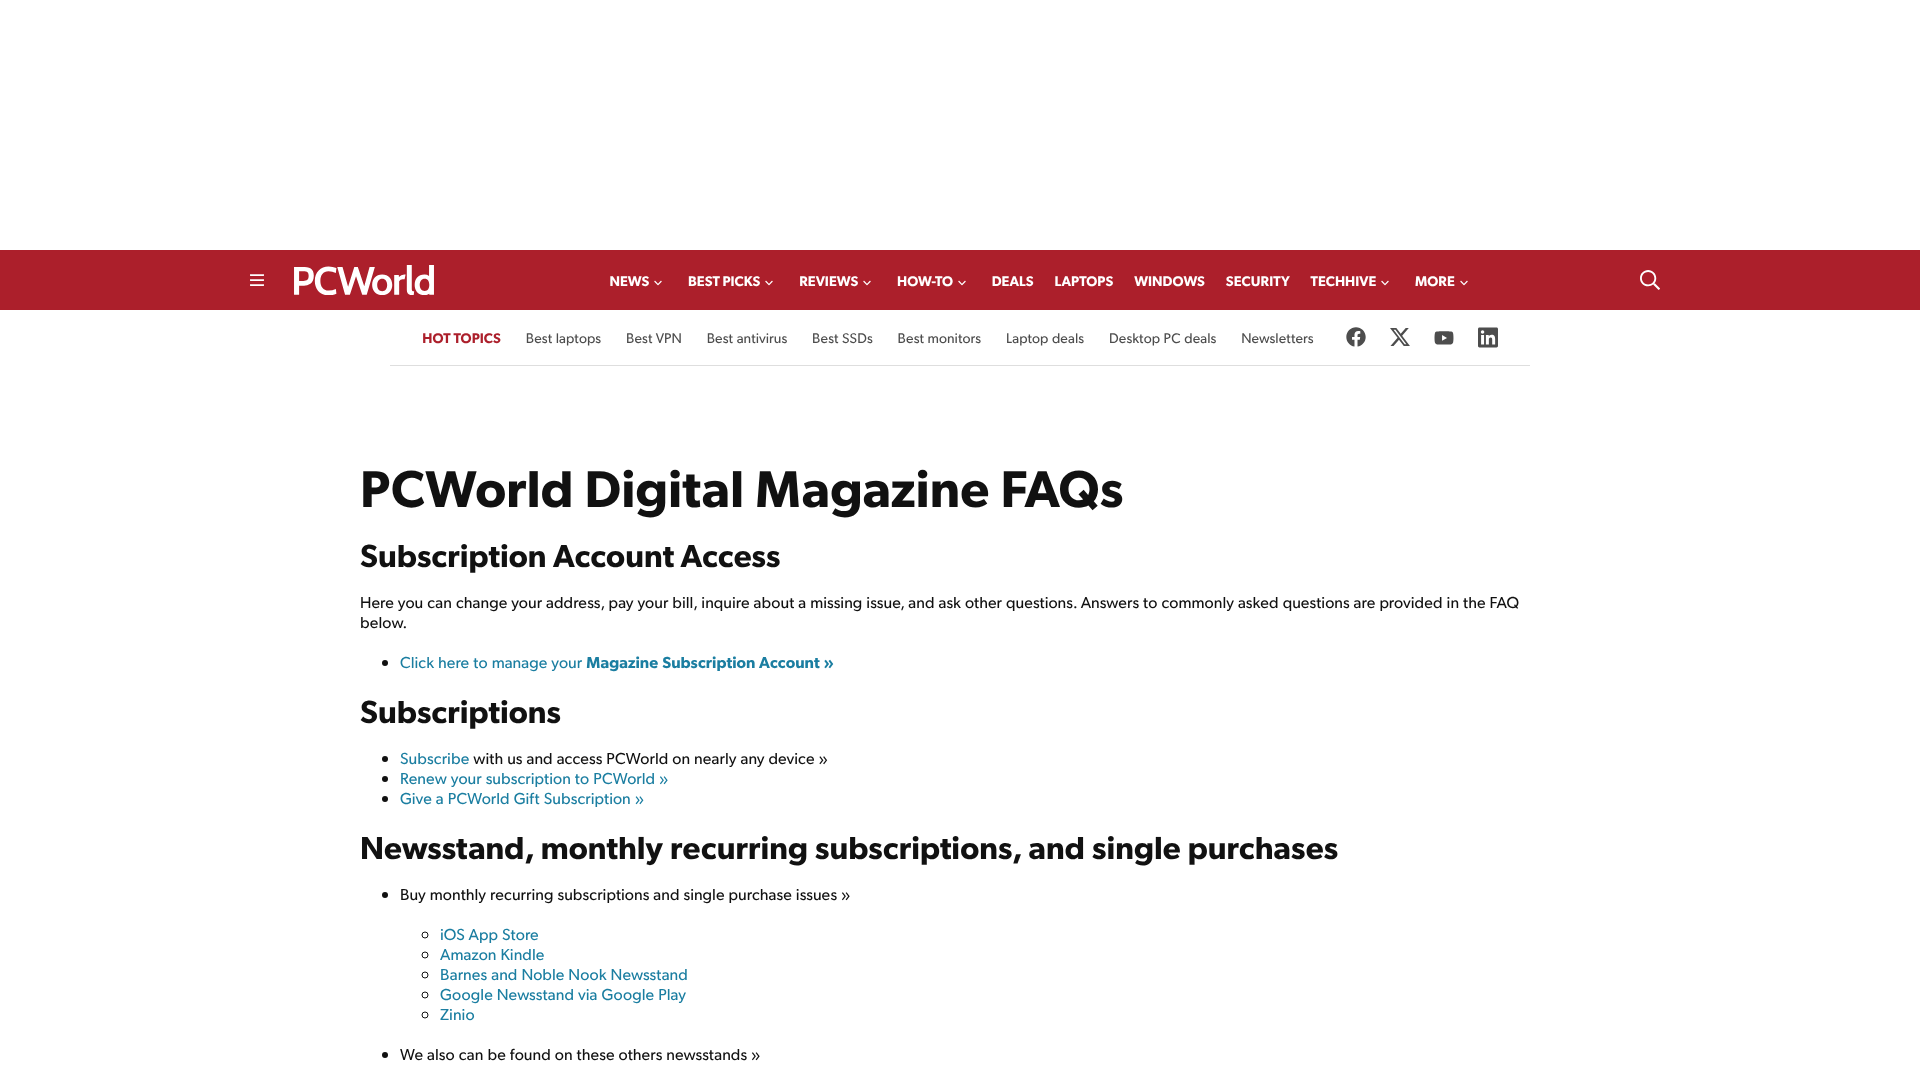Open the Zinio link
This screenshot has width=1920, height=1080.
pyautogui.click(x=457, y=1015)
